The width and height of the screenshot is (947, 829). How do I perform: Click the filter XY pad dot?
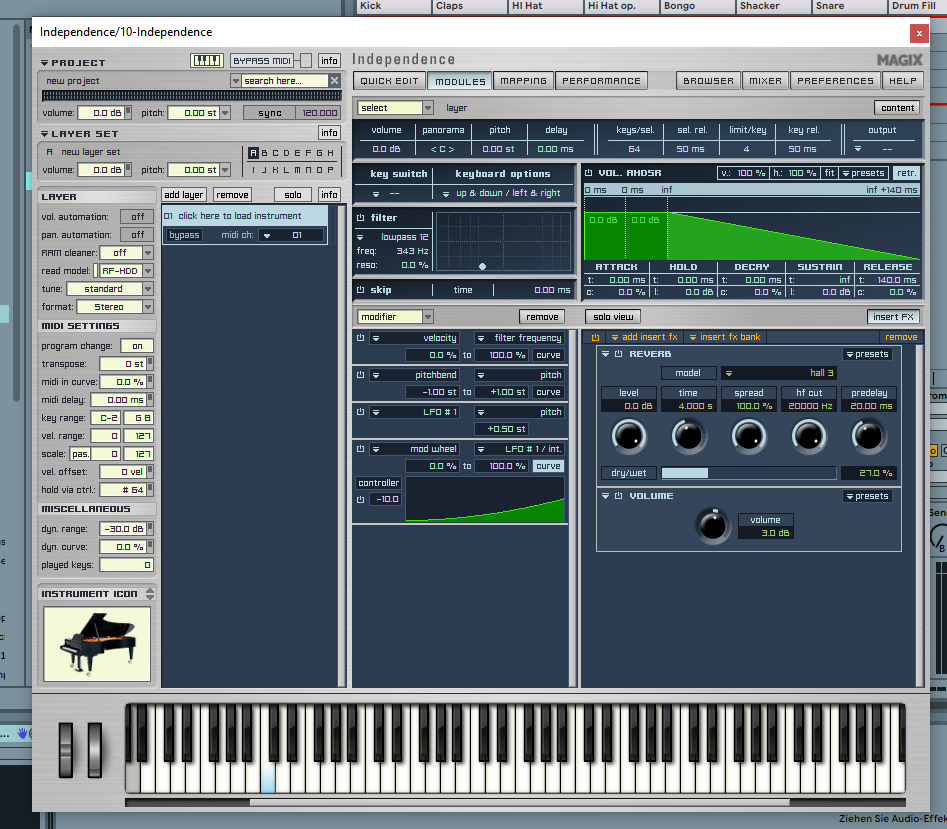482,266
